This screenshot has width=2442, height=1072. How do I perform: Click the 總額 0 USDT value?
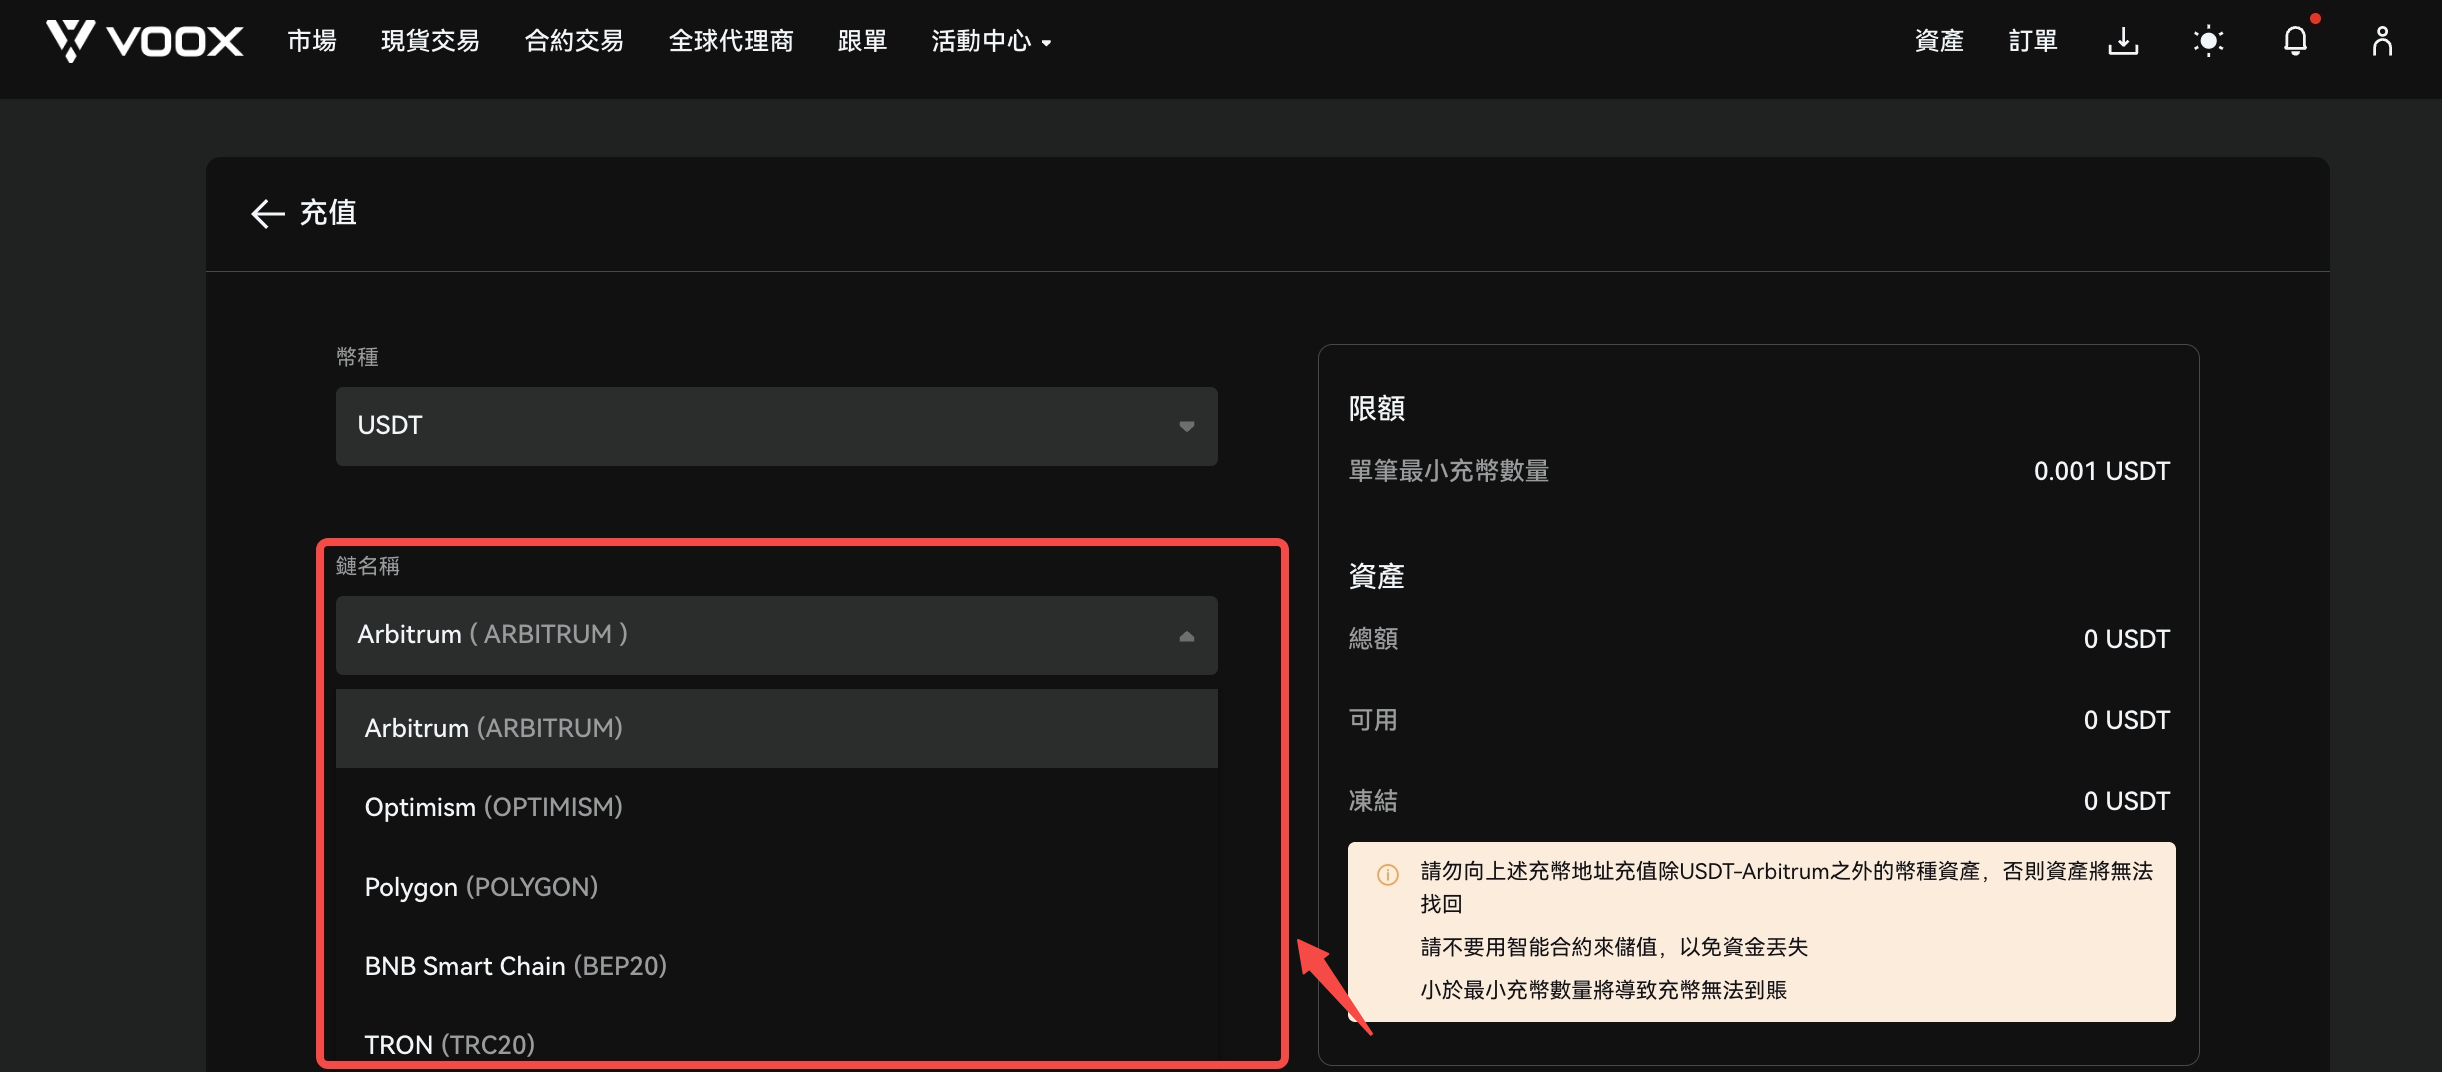pos(2126,639)
